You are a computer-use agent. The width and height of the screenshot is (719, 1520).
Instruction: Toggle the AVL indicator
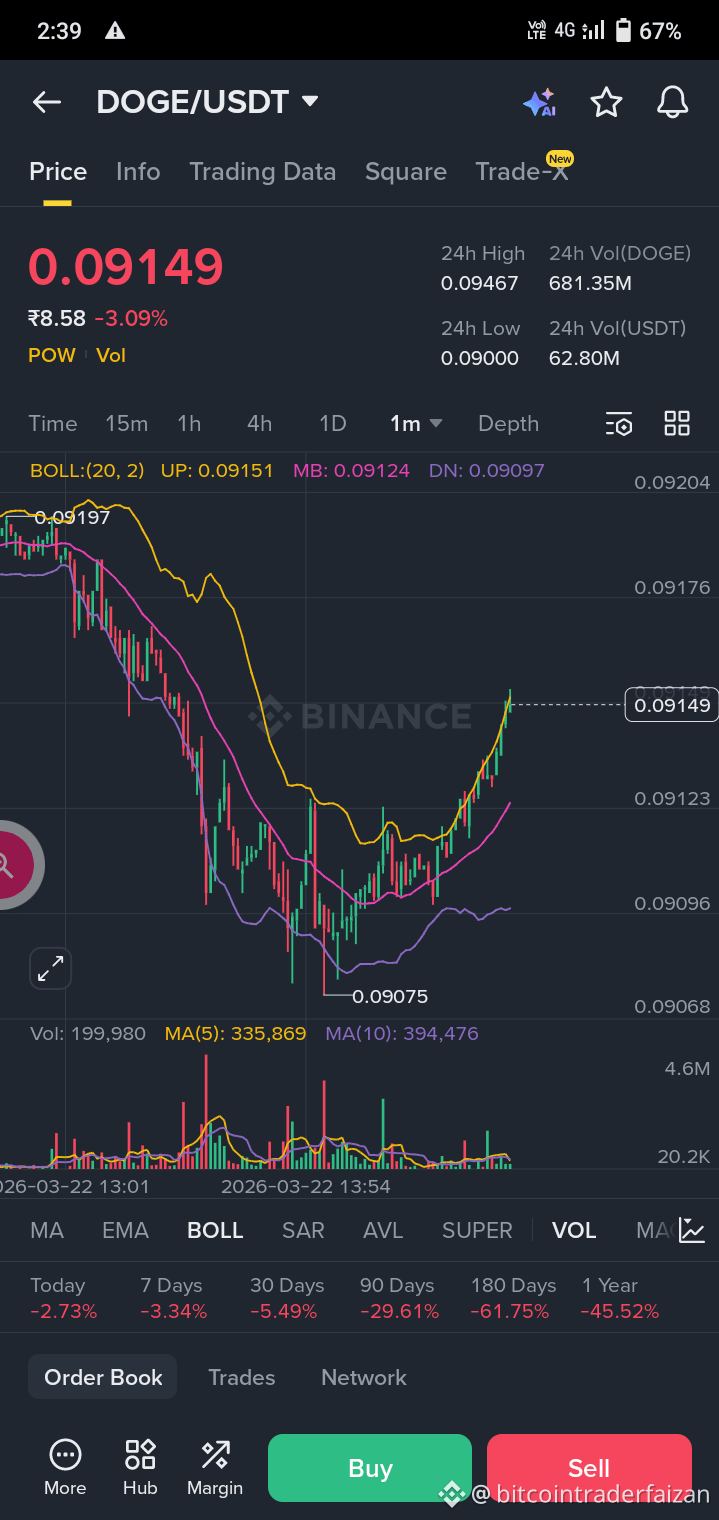[x=383, y=1230]
